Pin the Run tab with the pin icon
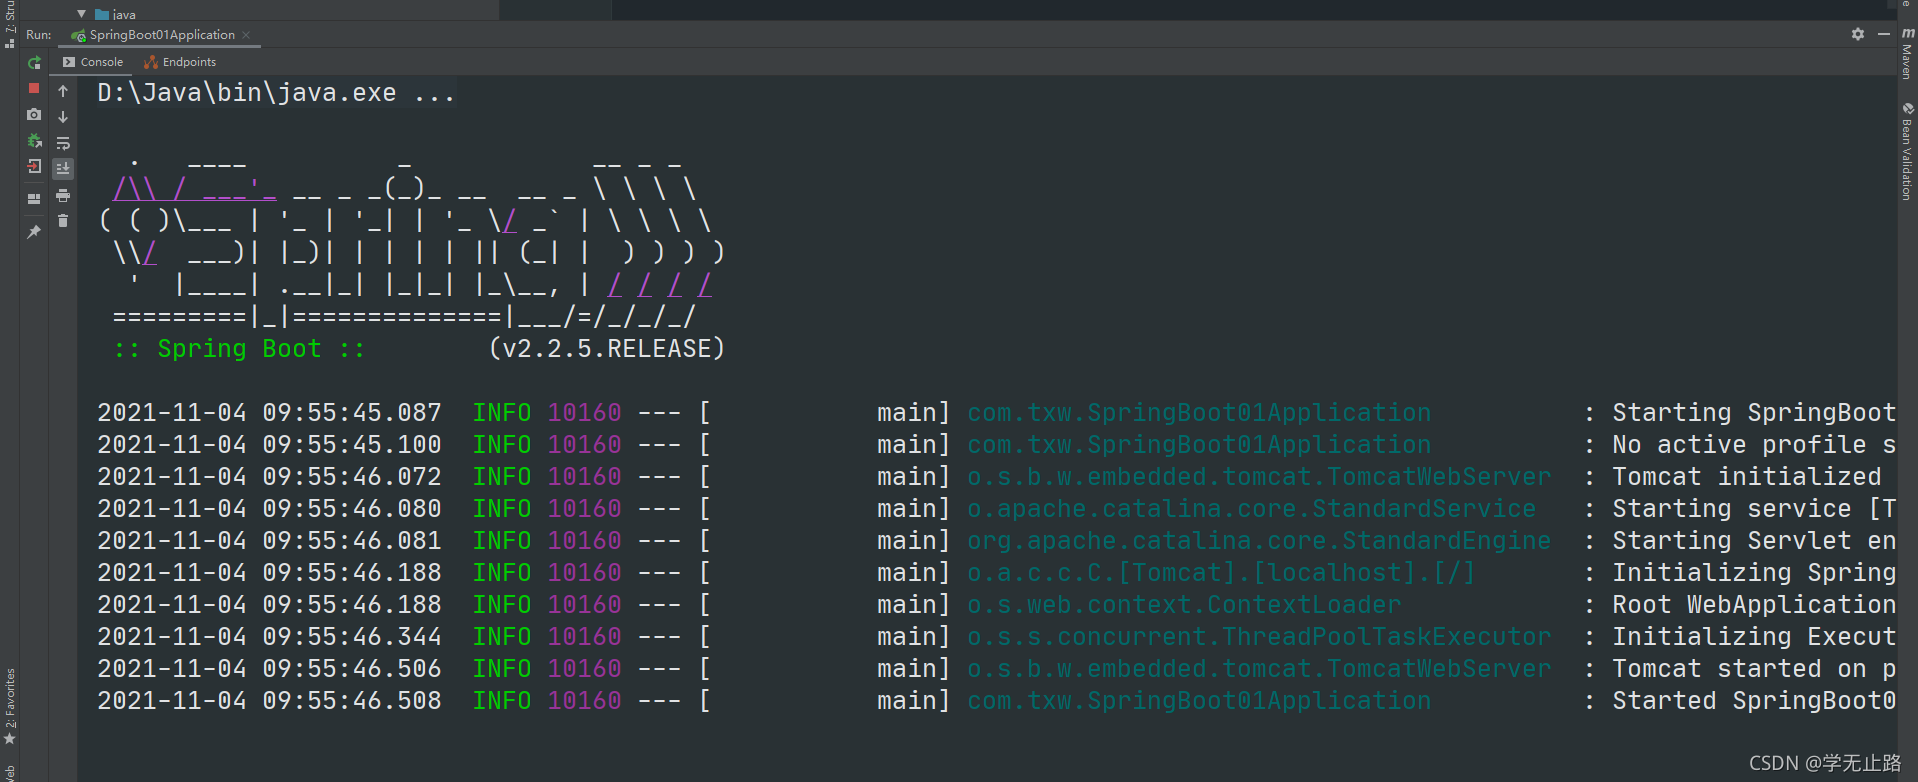Image resolution: width=1918 pixels, height=782 pixels. click(x=34, y=231)
